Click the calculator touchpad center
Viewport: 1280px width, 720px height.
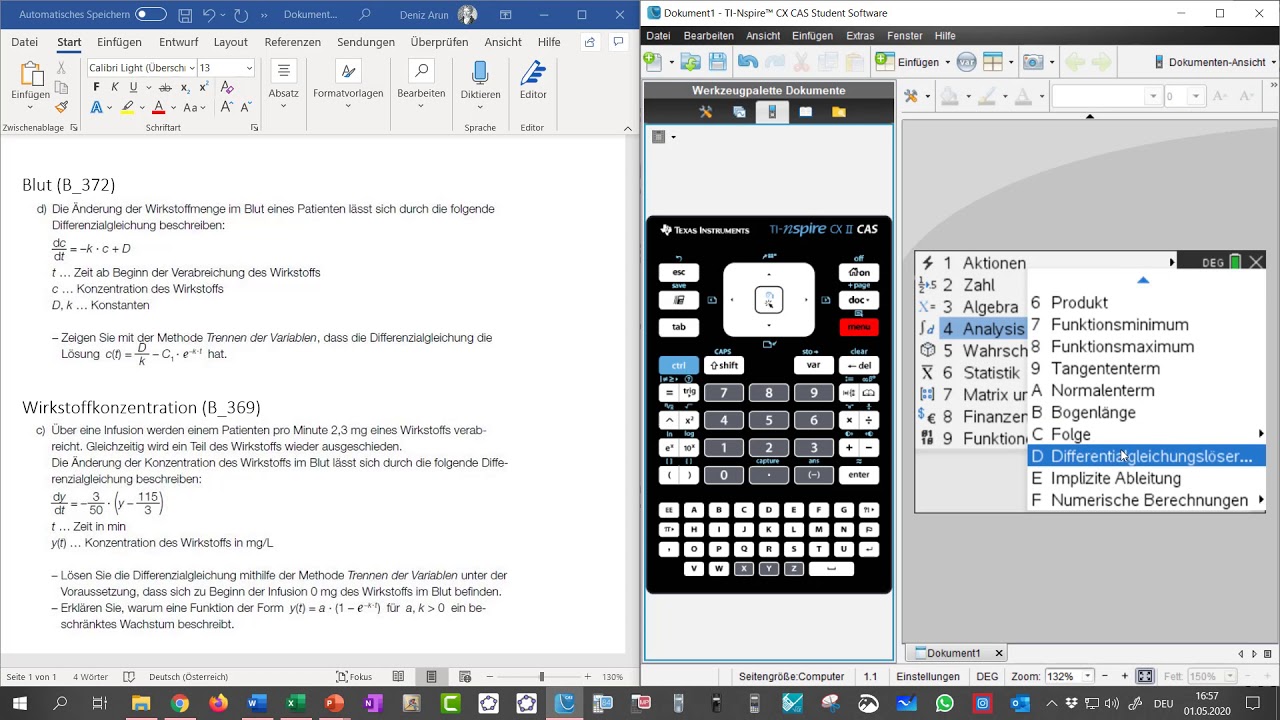[x=768, y=299]
